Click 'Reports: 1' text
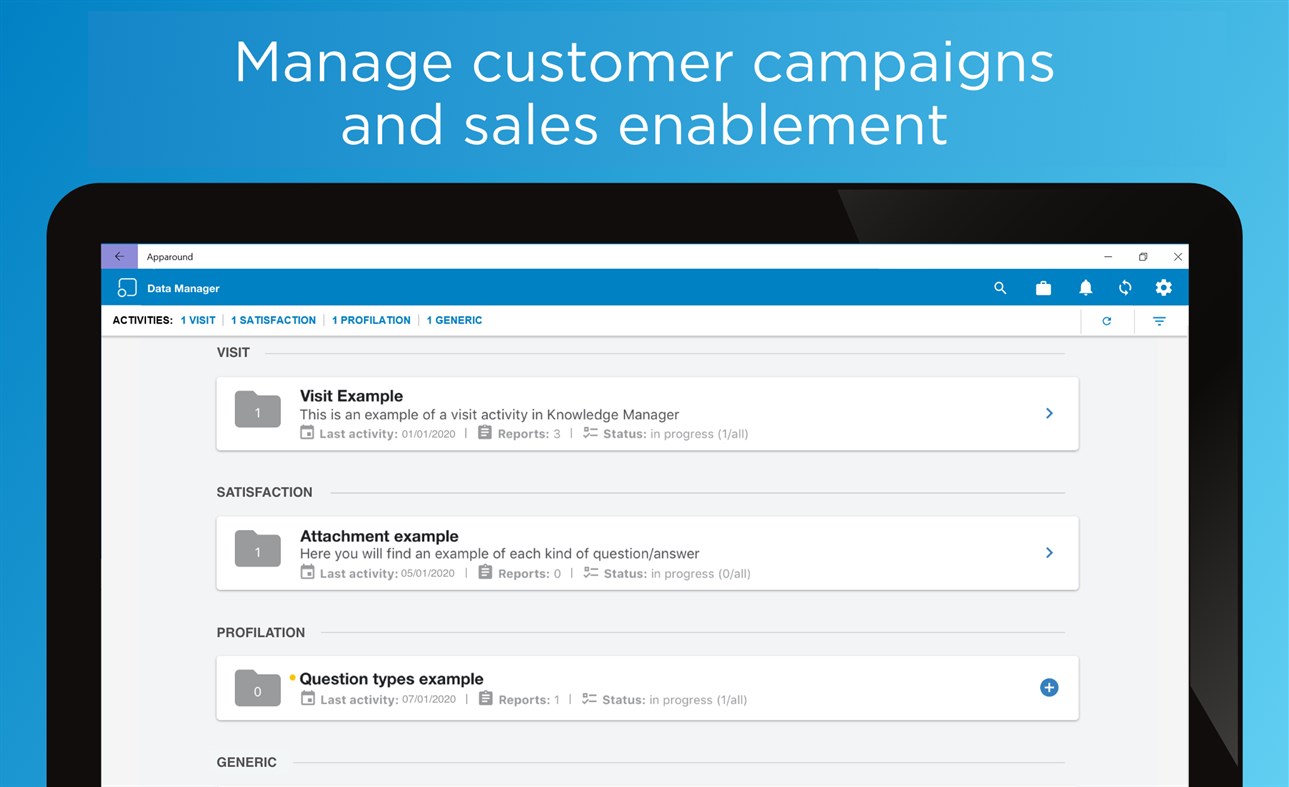Image resolution: width=1289 pixels, height=787 pixels. click(529, 699)
